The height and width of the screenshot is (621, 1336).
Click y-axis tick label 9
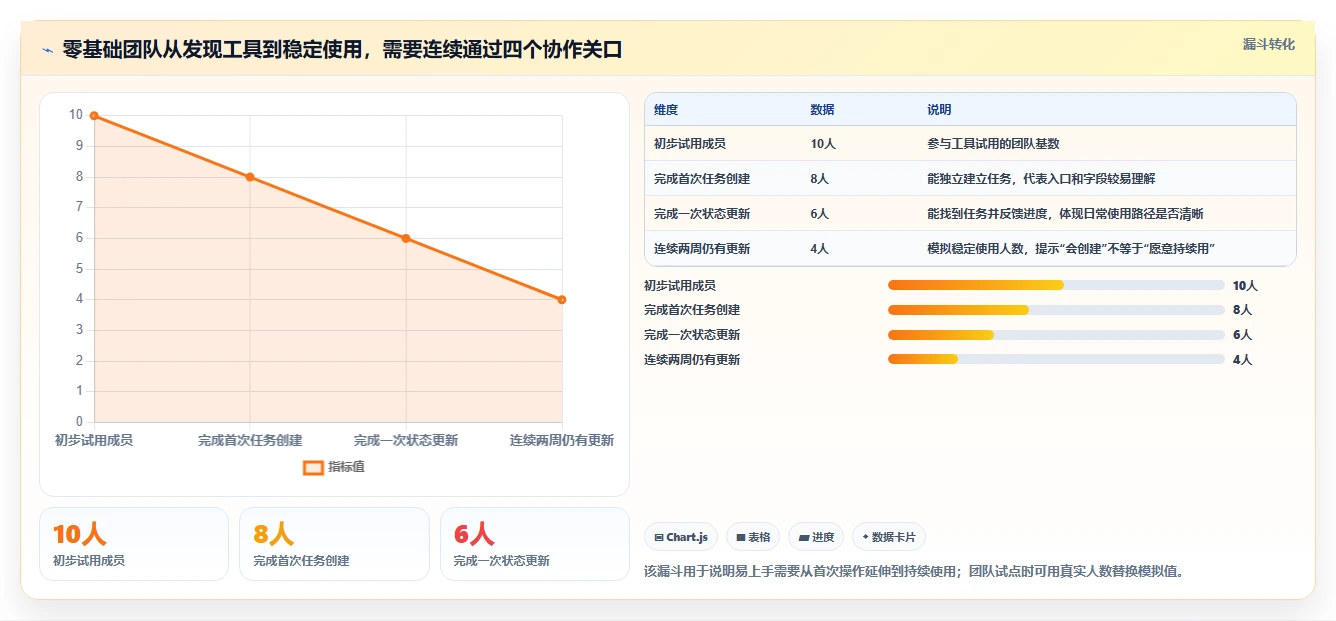click(79, 146)
